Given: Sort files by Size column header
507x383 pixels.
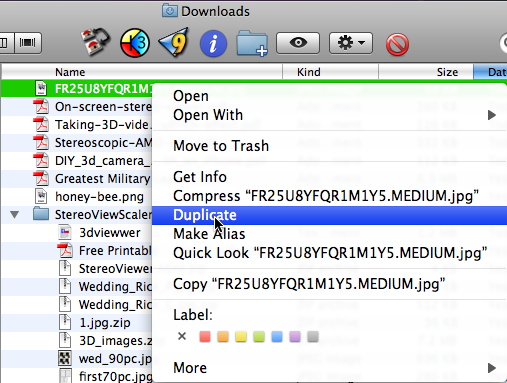Looking at the screenshot, I should [426, 72].
